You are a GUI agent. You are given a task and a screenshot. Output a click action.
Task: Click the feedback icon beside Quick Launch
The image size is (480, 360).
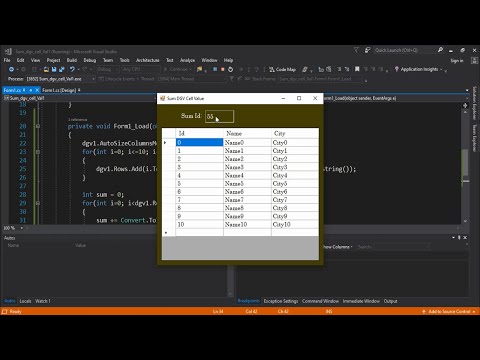point(367,50)
